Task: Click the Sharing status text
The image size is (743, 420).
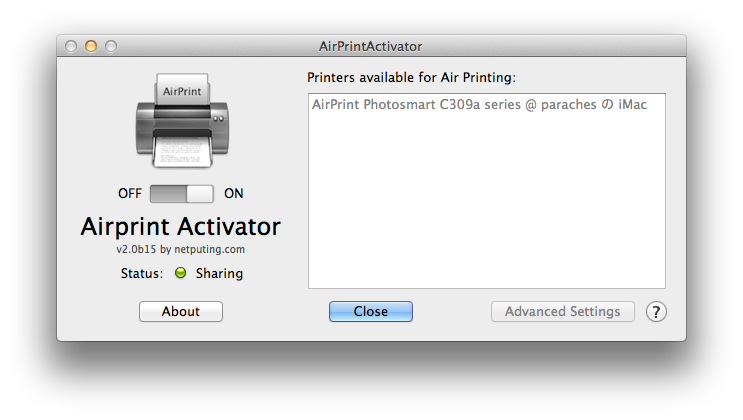Action: [219, 274]
